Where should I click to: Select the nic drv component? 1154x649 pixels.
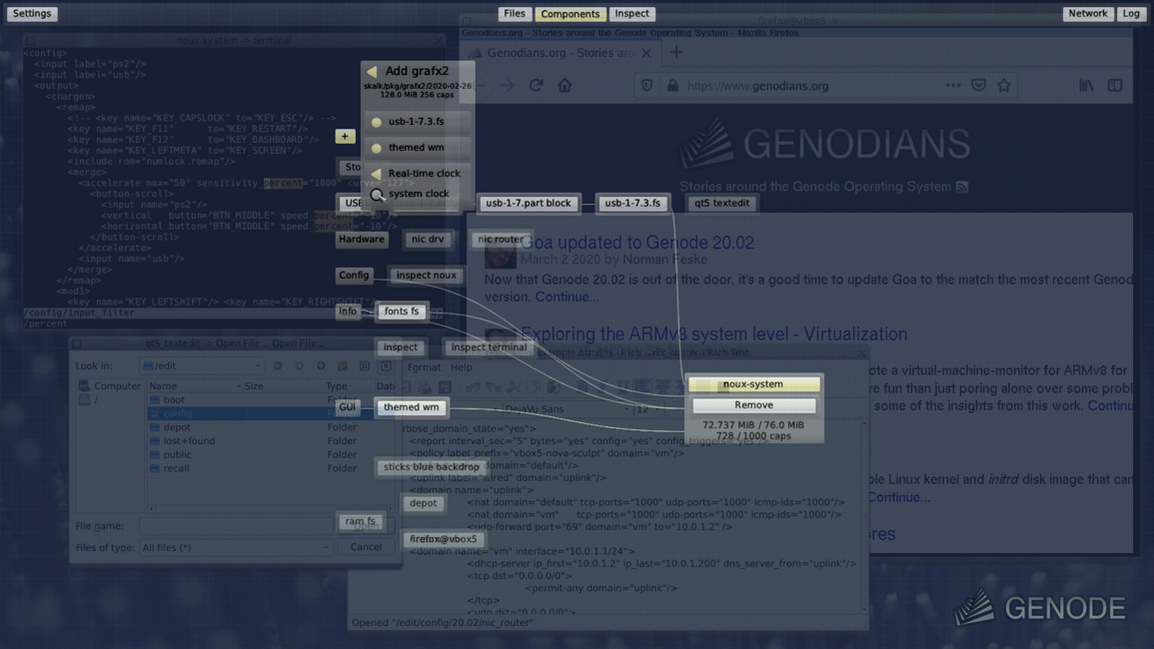click(x=428, y=239)
